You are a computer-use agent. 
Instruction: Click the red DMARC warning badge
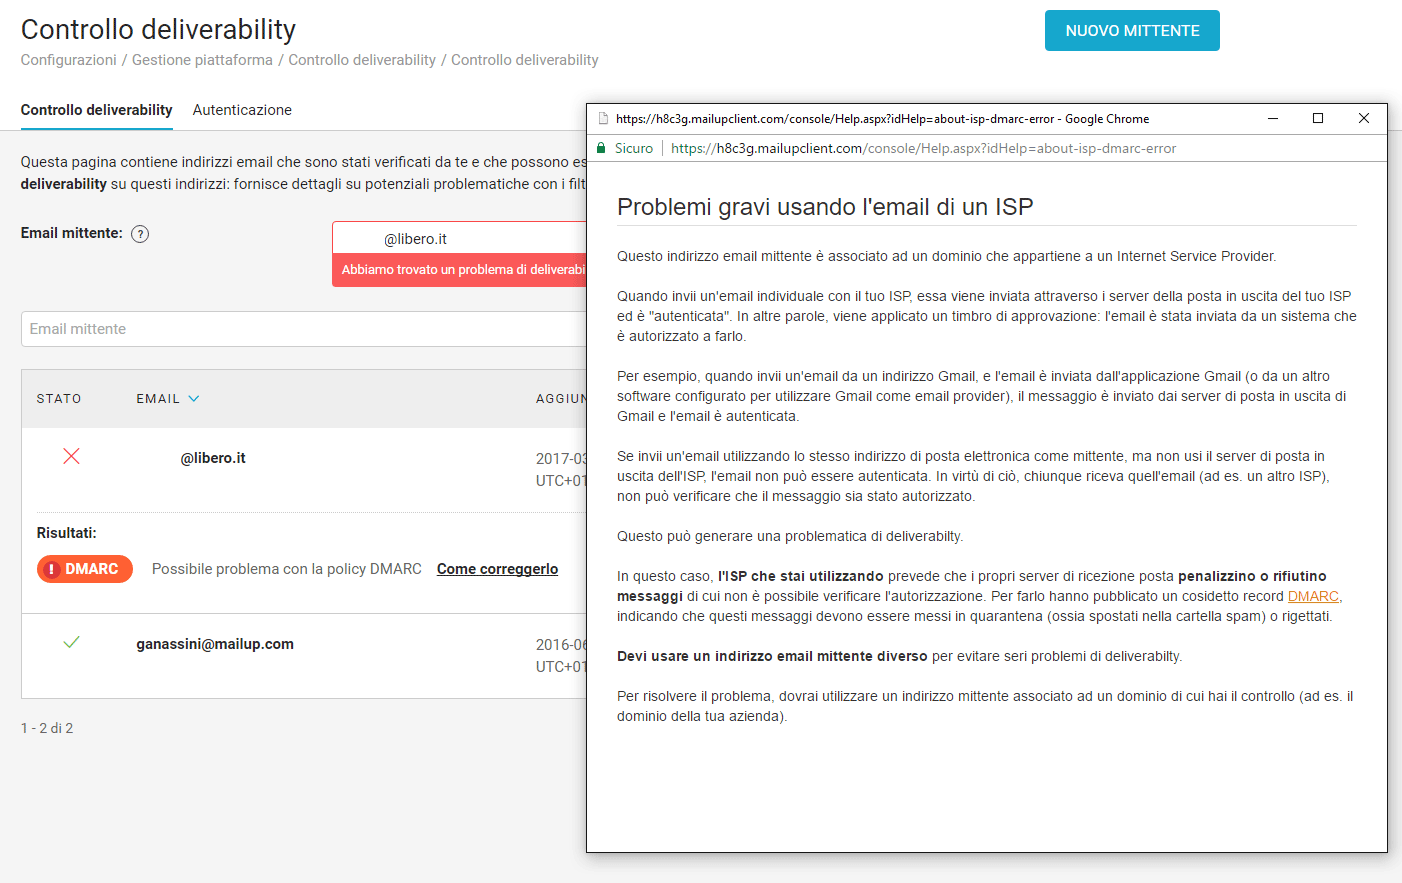pyautogui.click(x=85, y=569)
